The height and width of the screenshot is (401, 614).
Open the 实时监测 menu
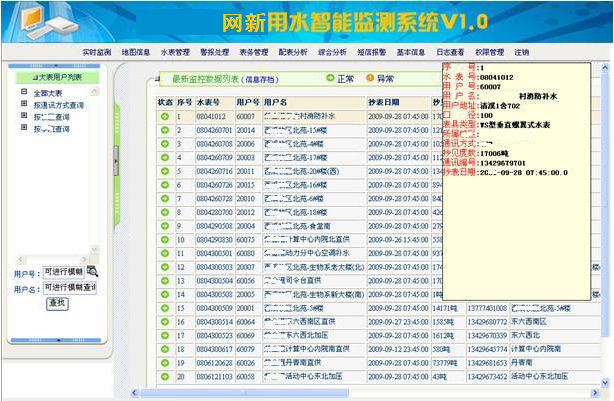pyautogui.click(x=97, y=52)
